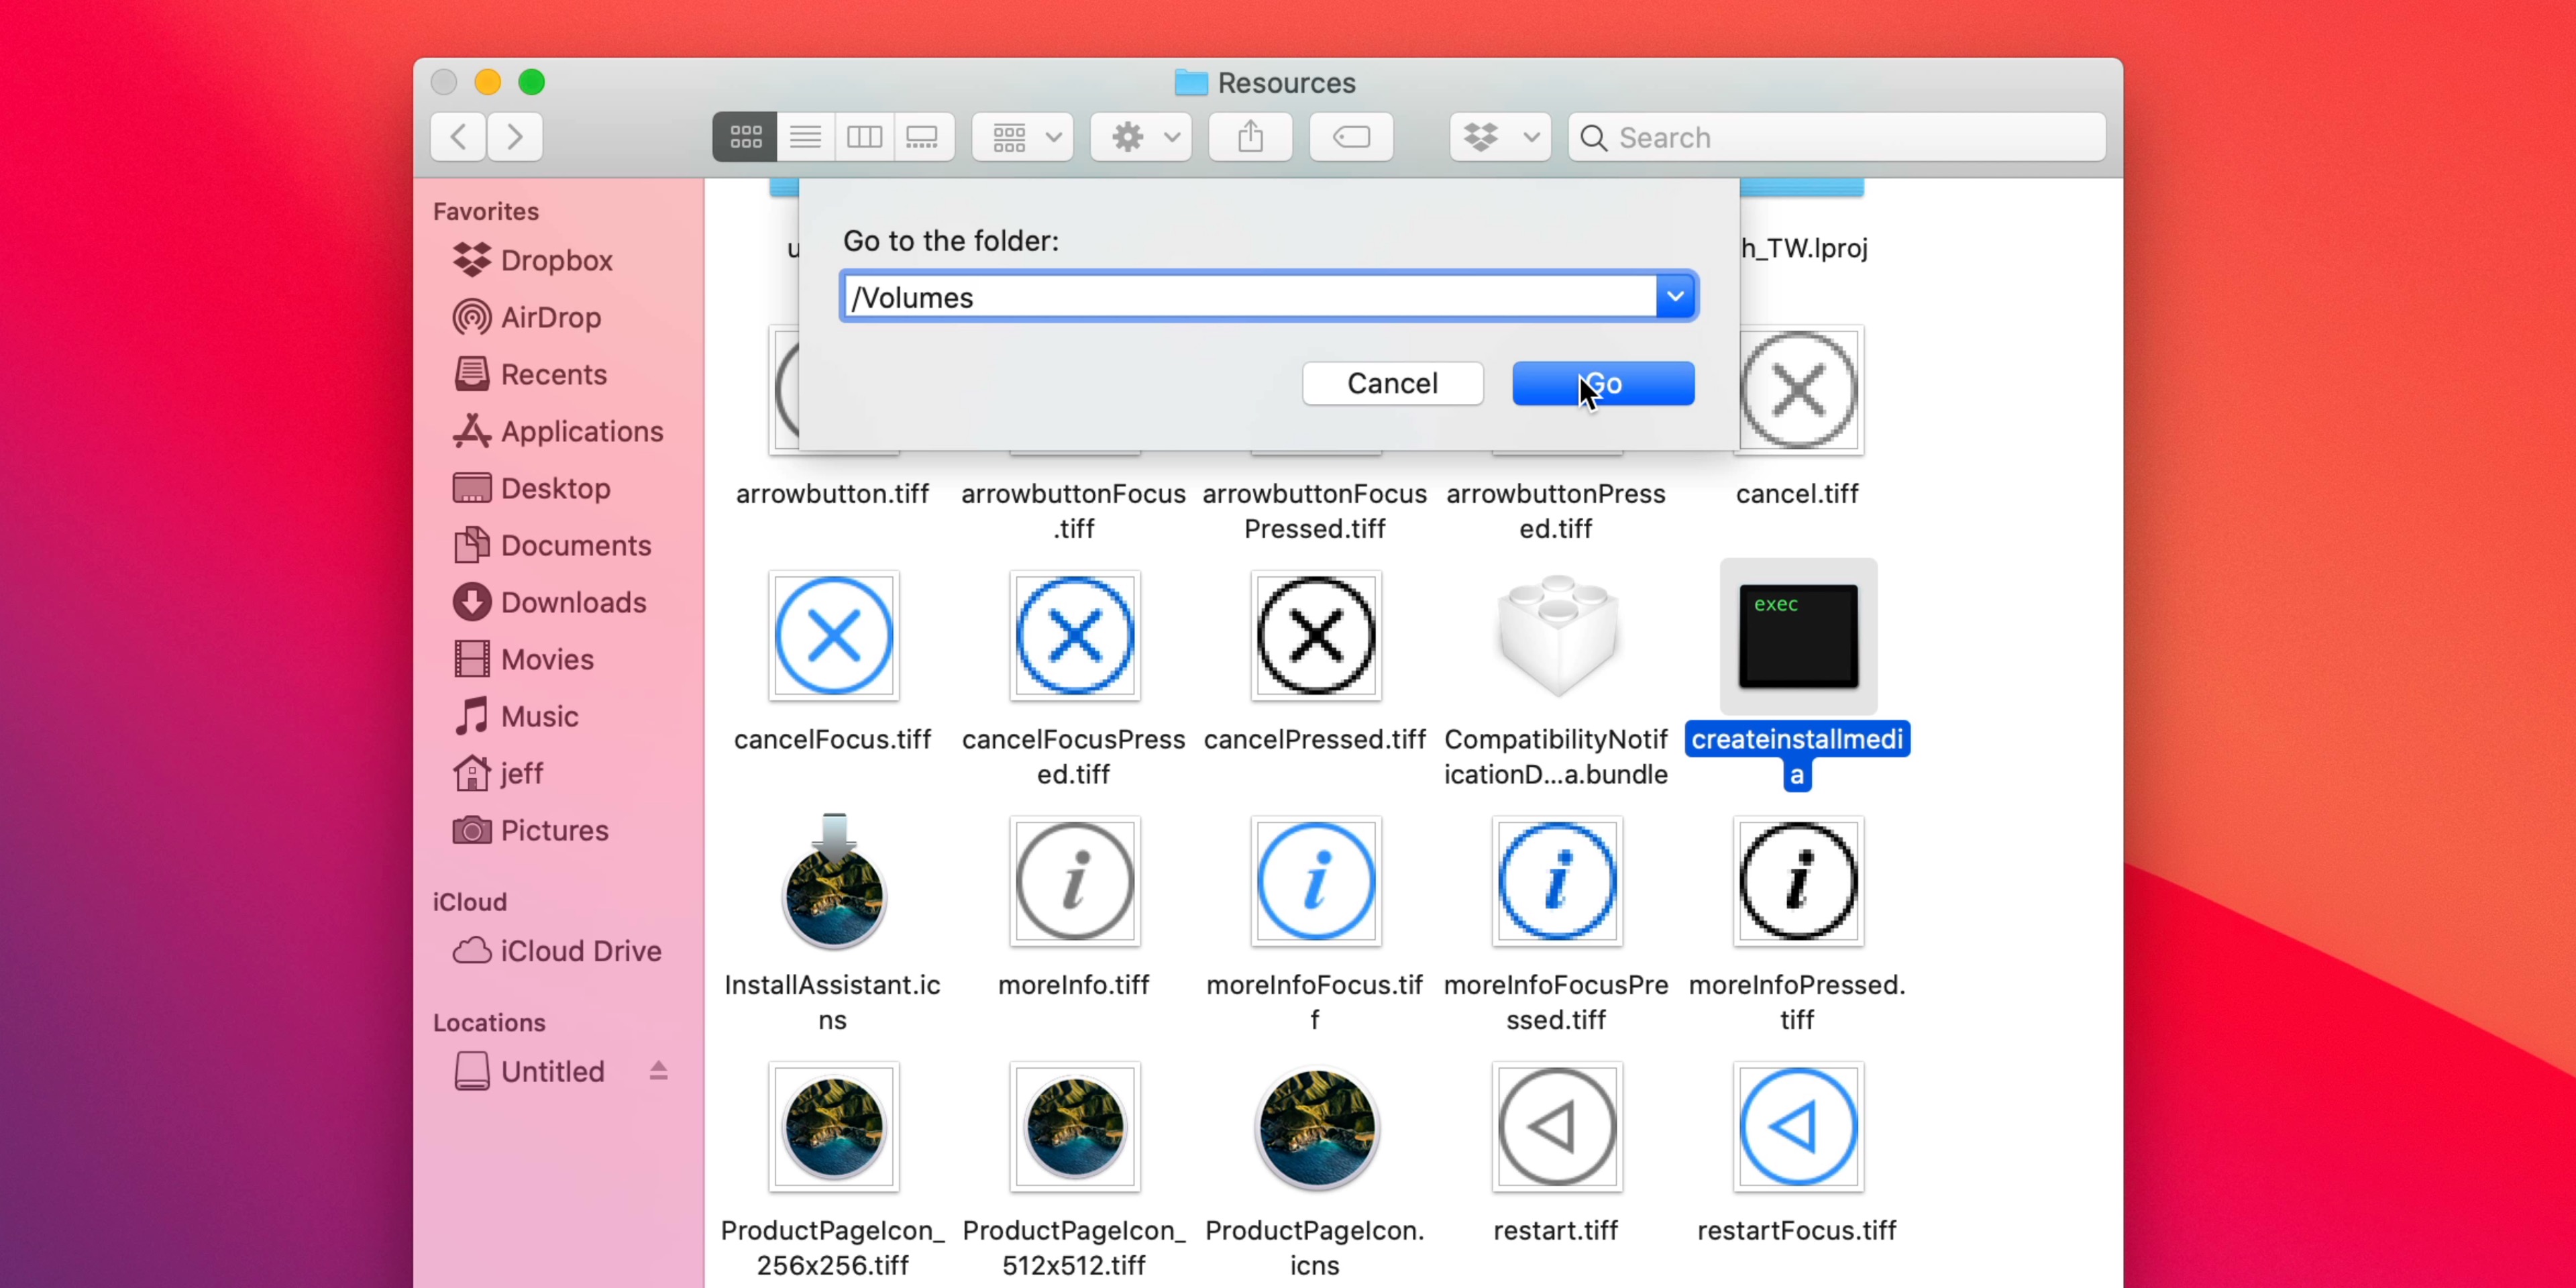Click the Cancel button in the dialog
2576x1288 pixels.
[1392, 383]
